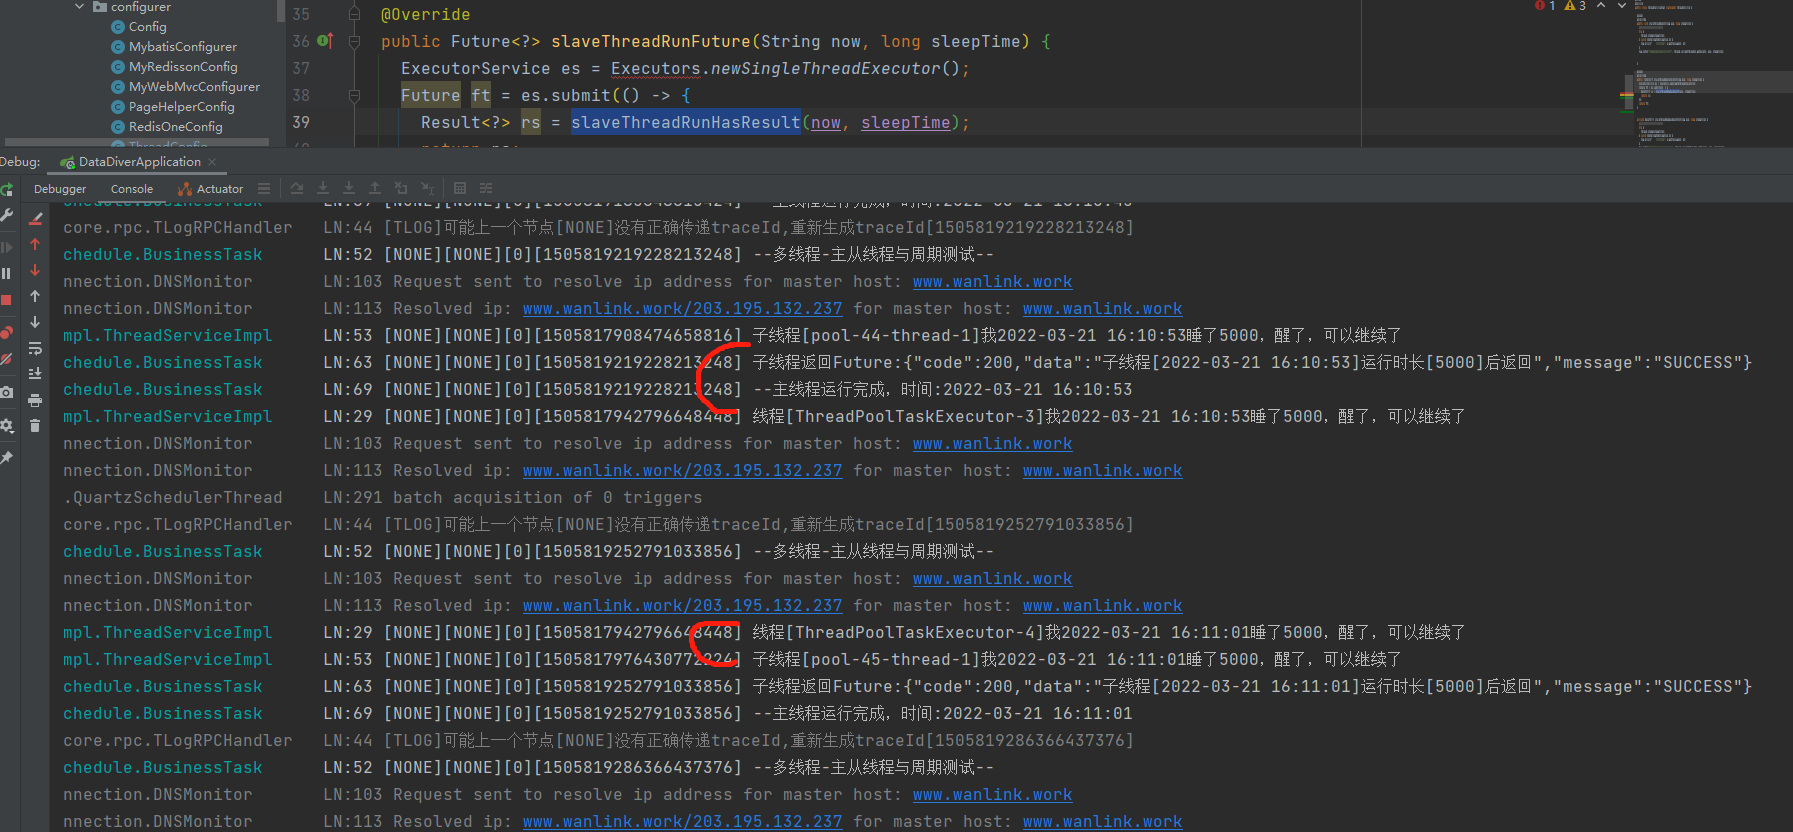Click the project tree vertical scrollbar
Screen dimensions: 1793x832
pyautogui.click(x=280, y=12)
